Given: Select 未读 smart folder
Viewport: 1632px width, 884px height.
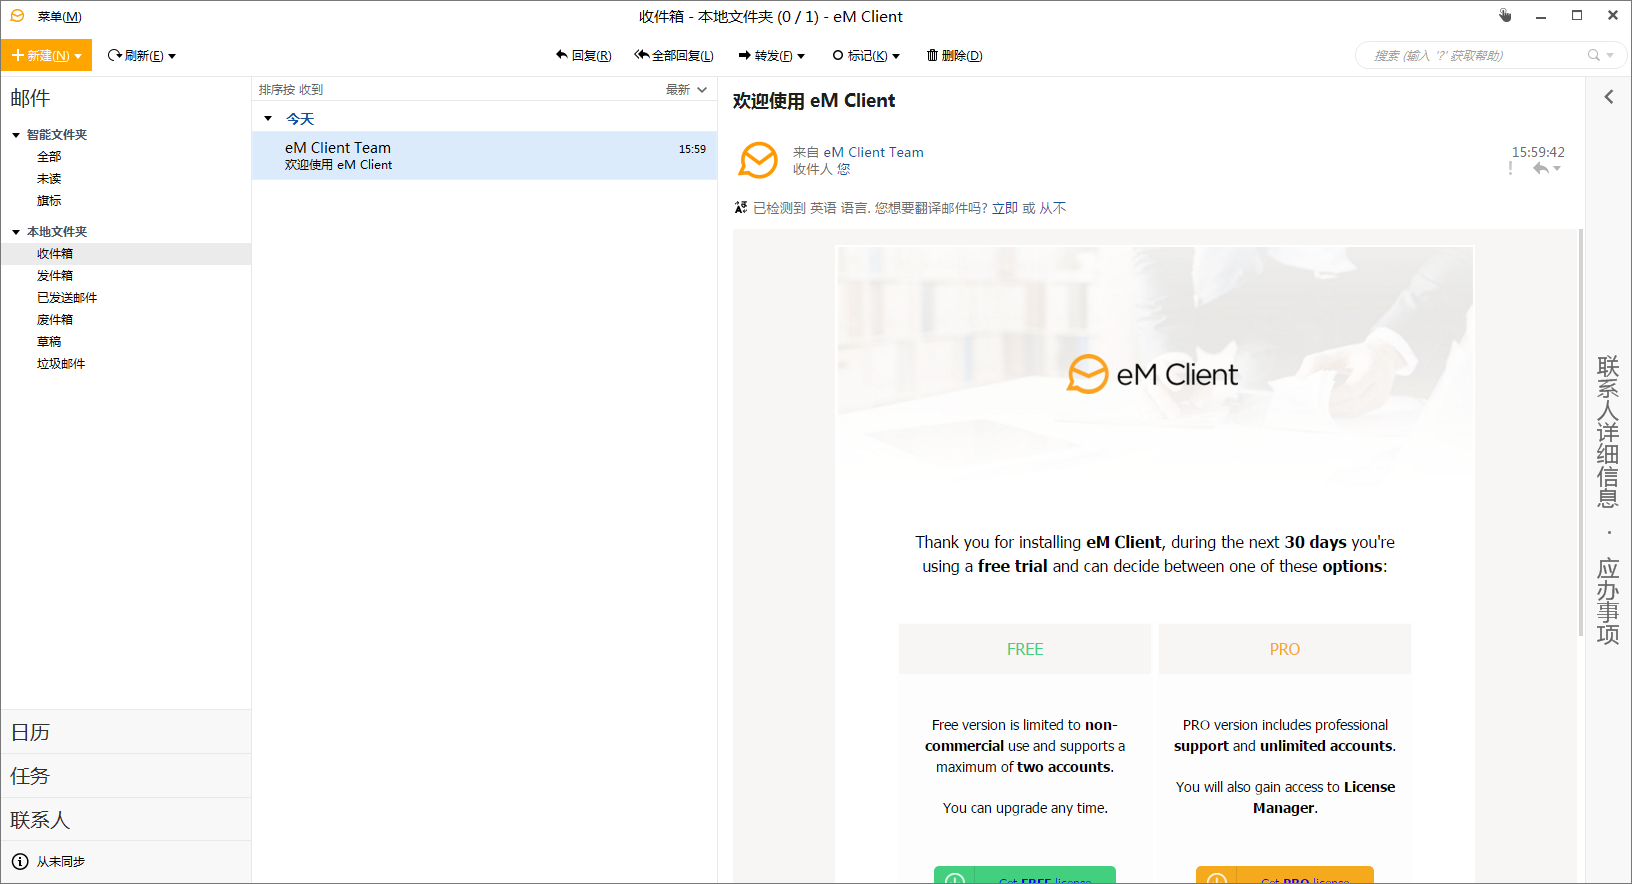Looking at the screenshot, I should click(49, 179).
